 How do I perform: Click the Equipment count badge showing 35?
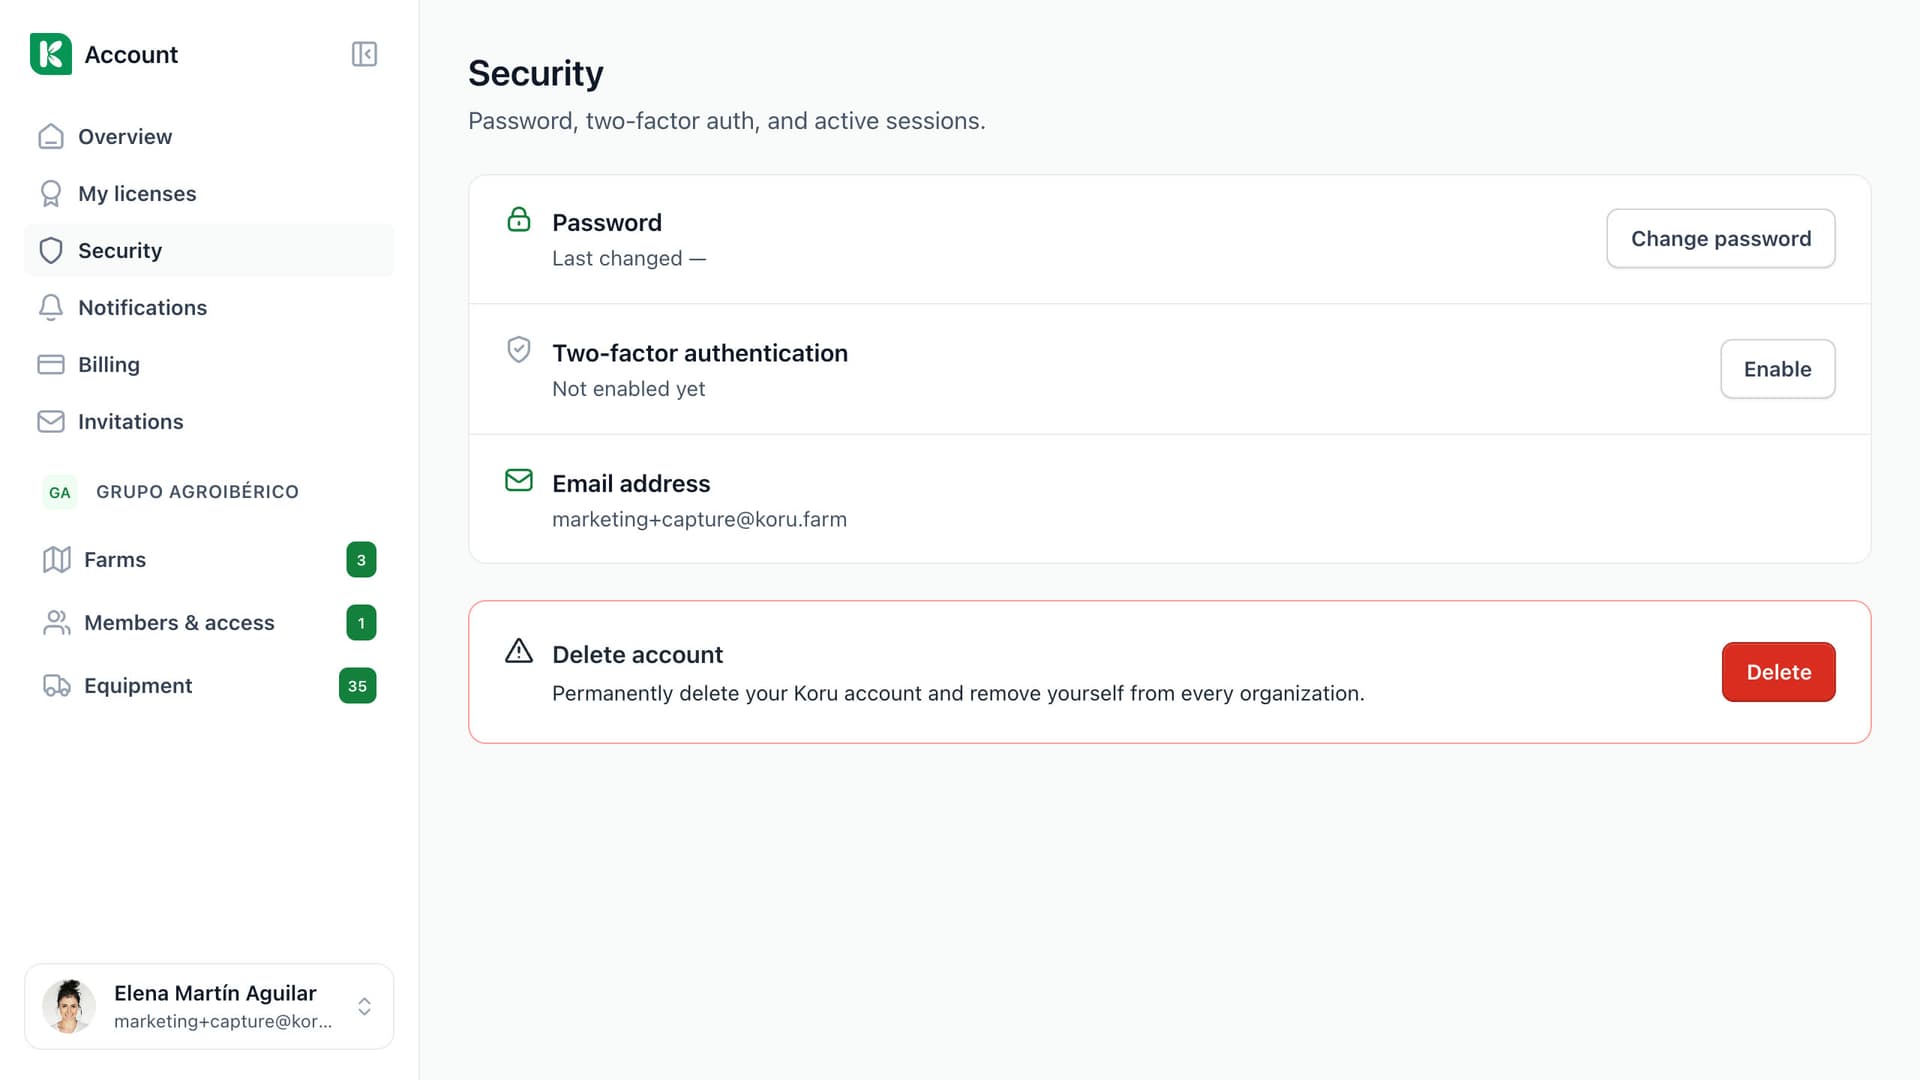coord(358,686)
